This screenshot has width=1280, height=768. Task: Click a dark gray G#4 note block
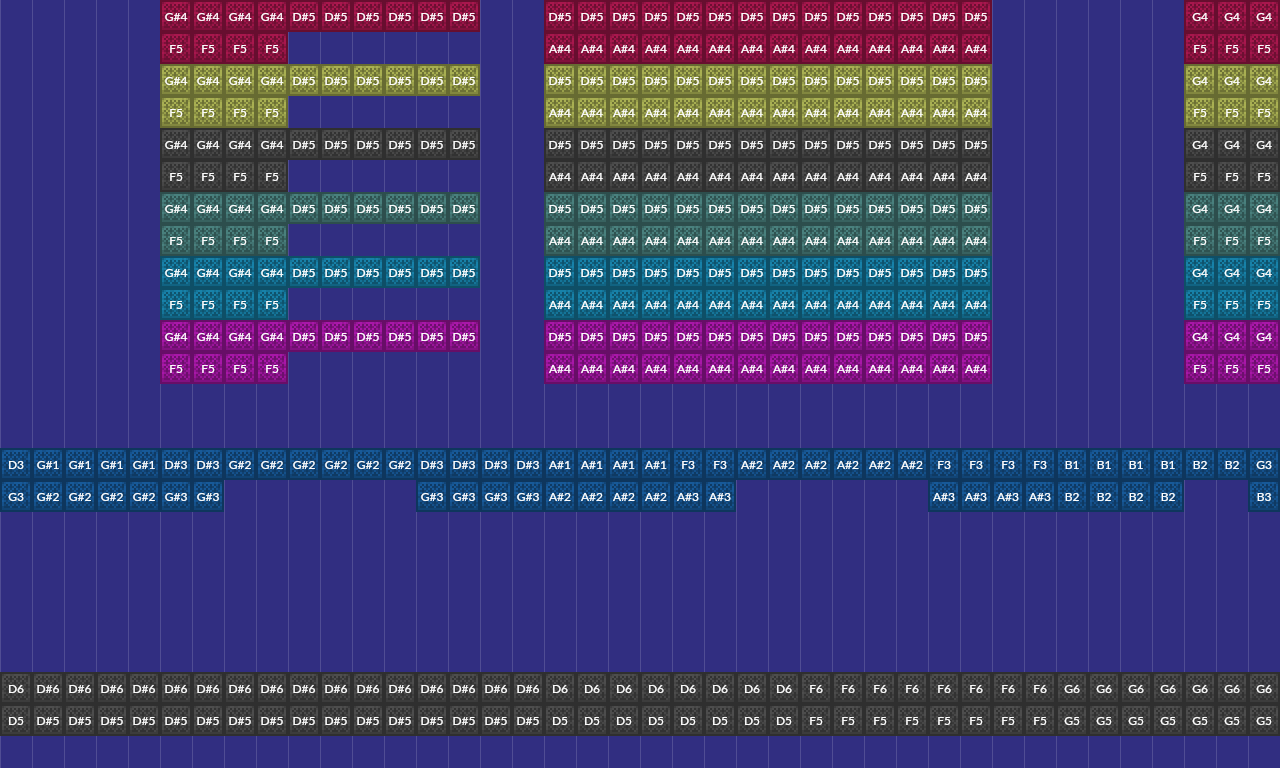click(x=176, y=144)
